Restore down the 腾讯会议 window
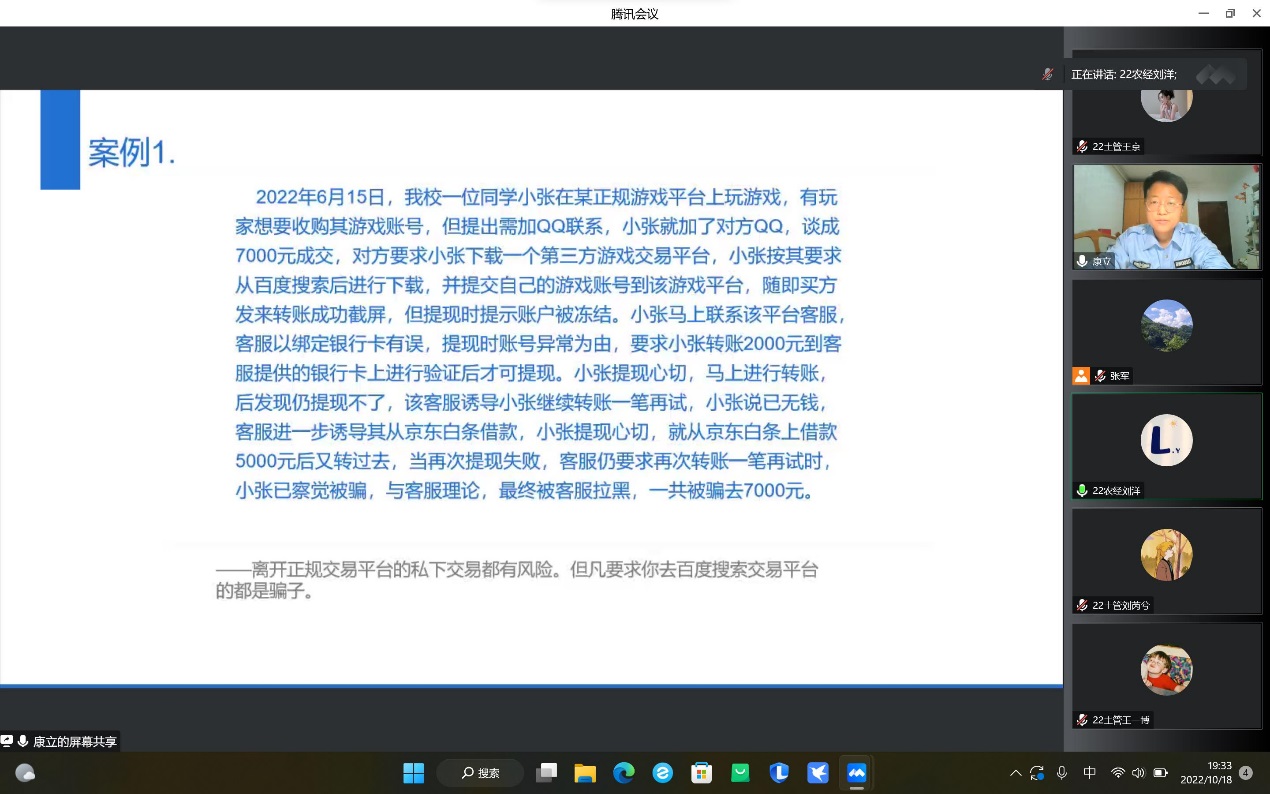This screenshot has height=794, width=1270. (1230, 13)
